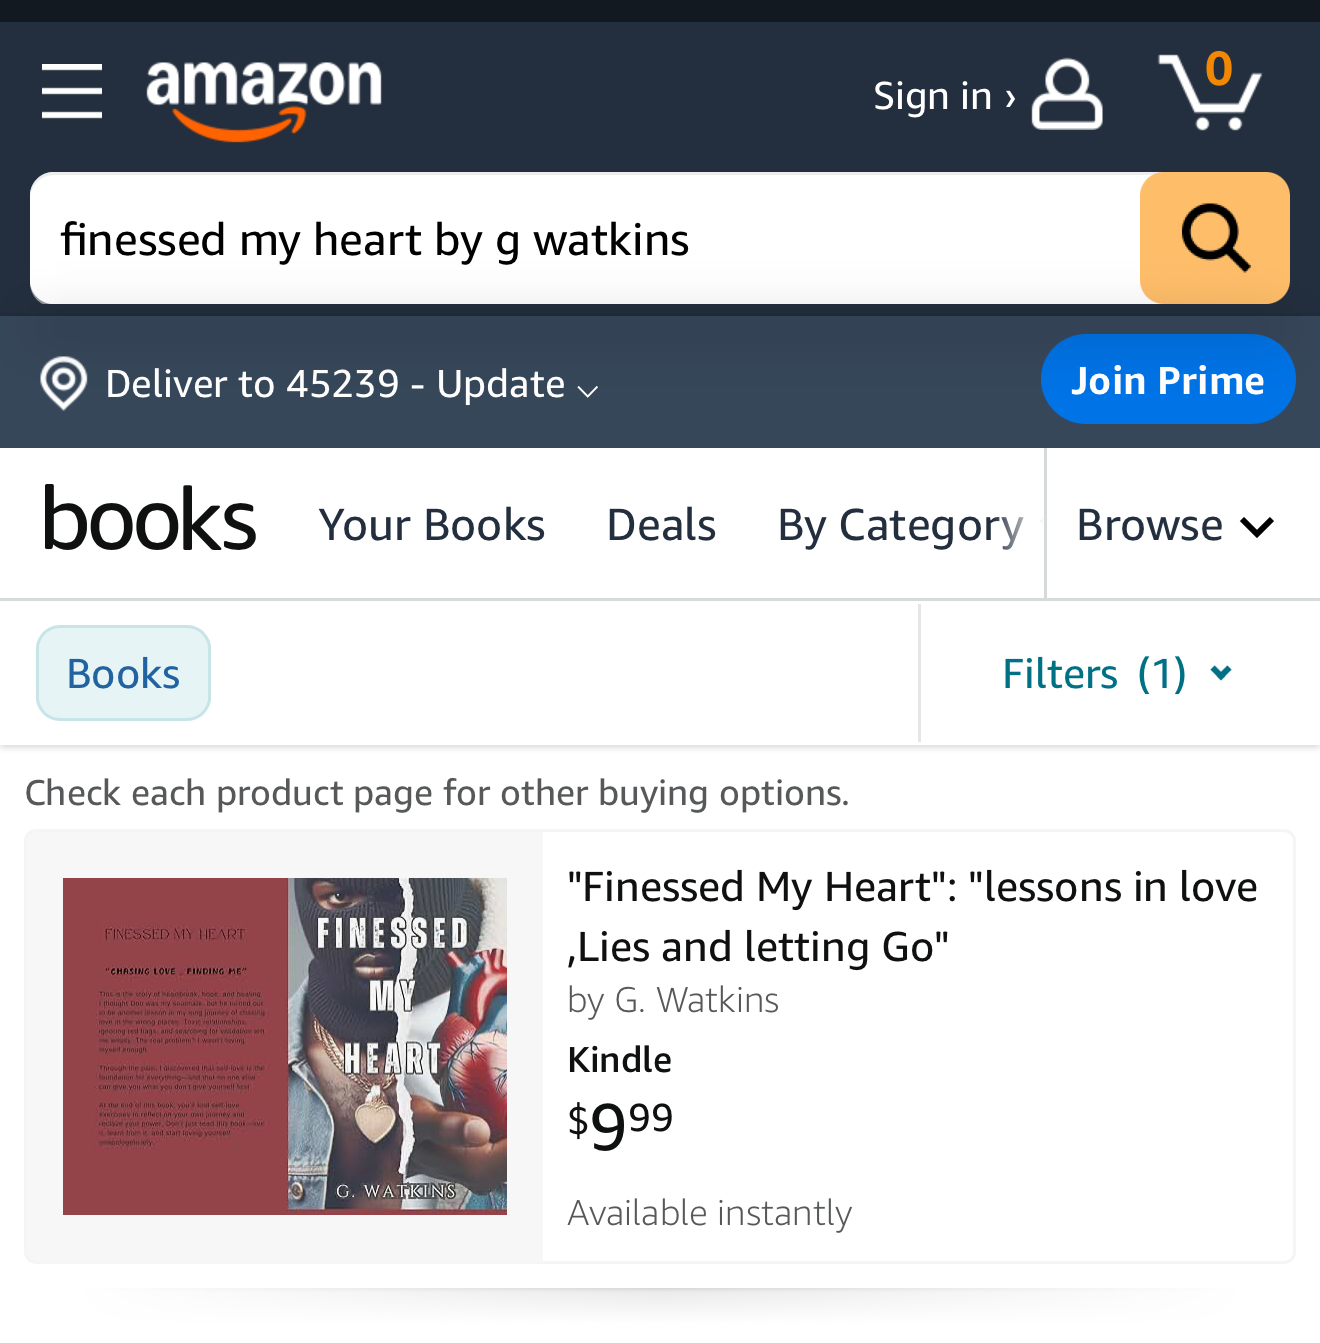This screenshot has width=1320, height=1343.
Task: Tap the delivery location pin icon
Action: click(64, 383)
